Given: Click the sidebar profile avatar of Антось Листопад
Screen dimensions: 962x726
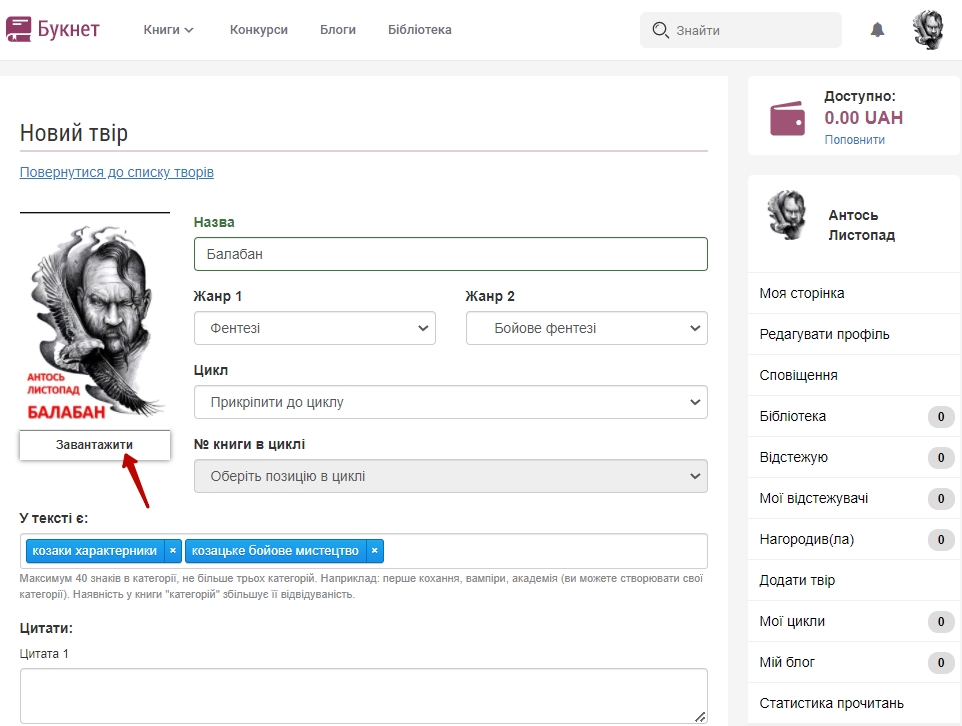Looking at the screenshot, I should (x=787, y=215).
